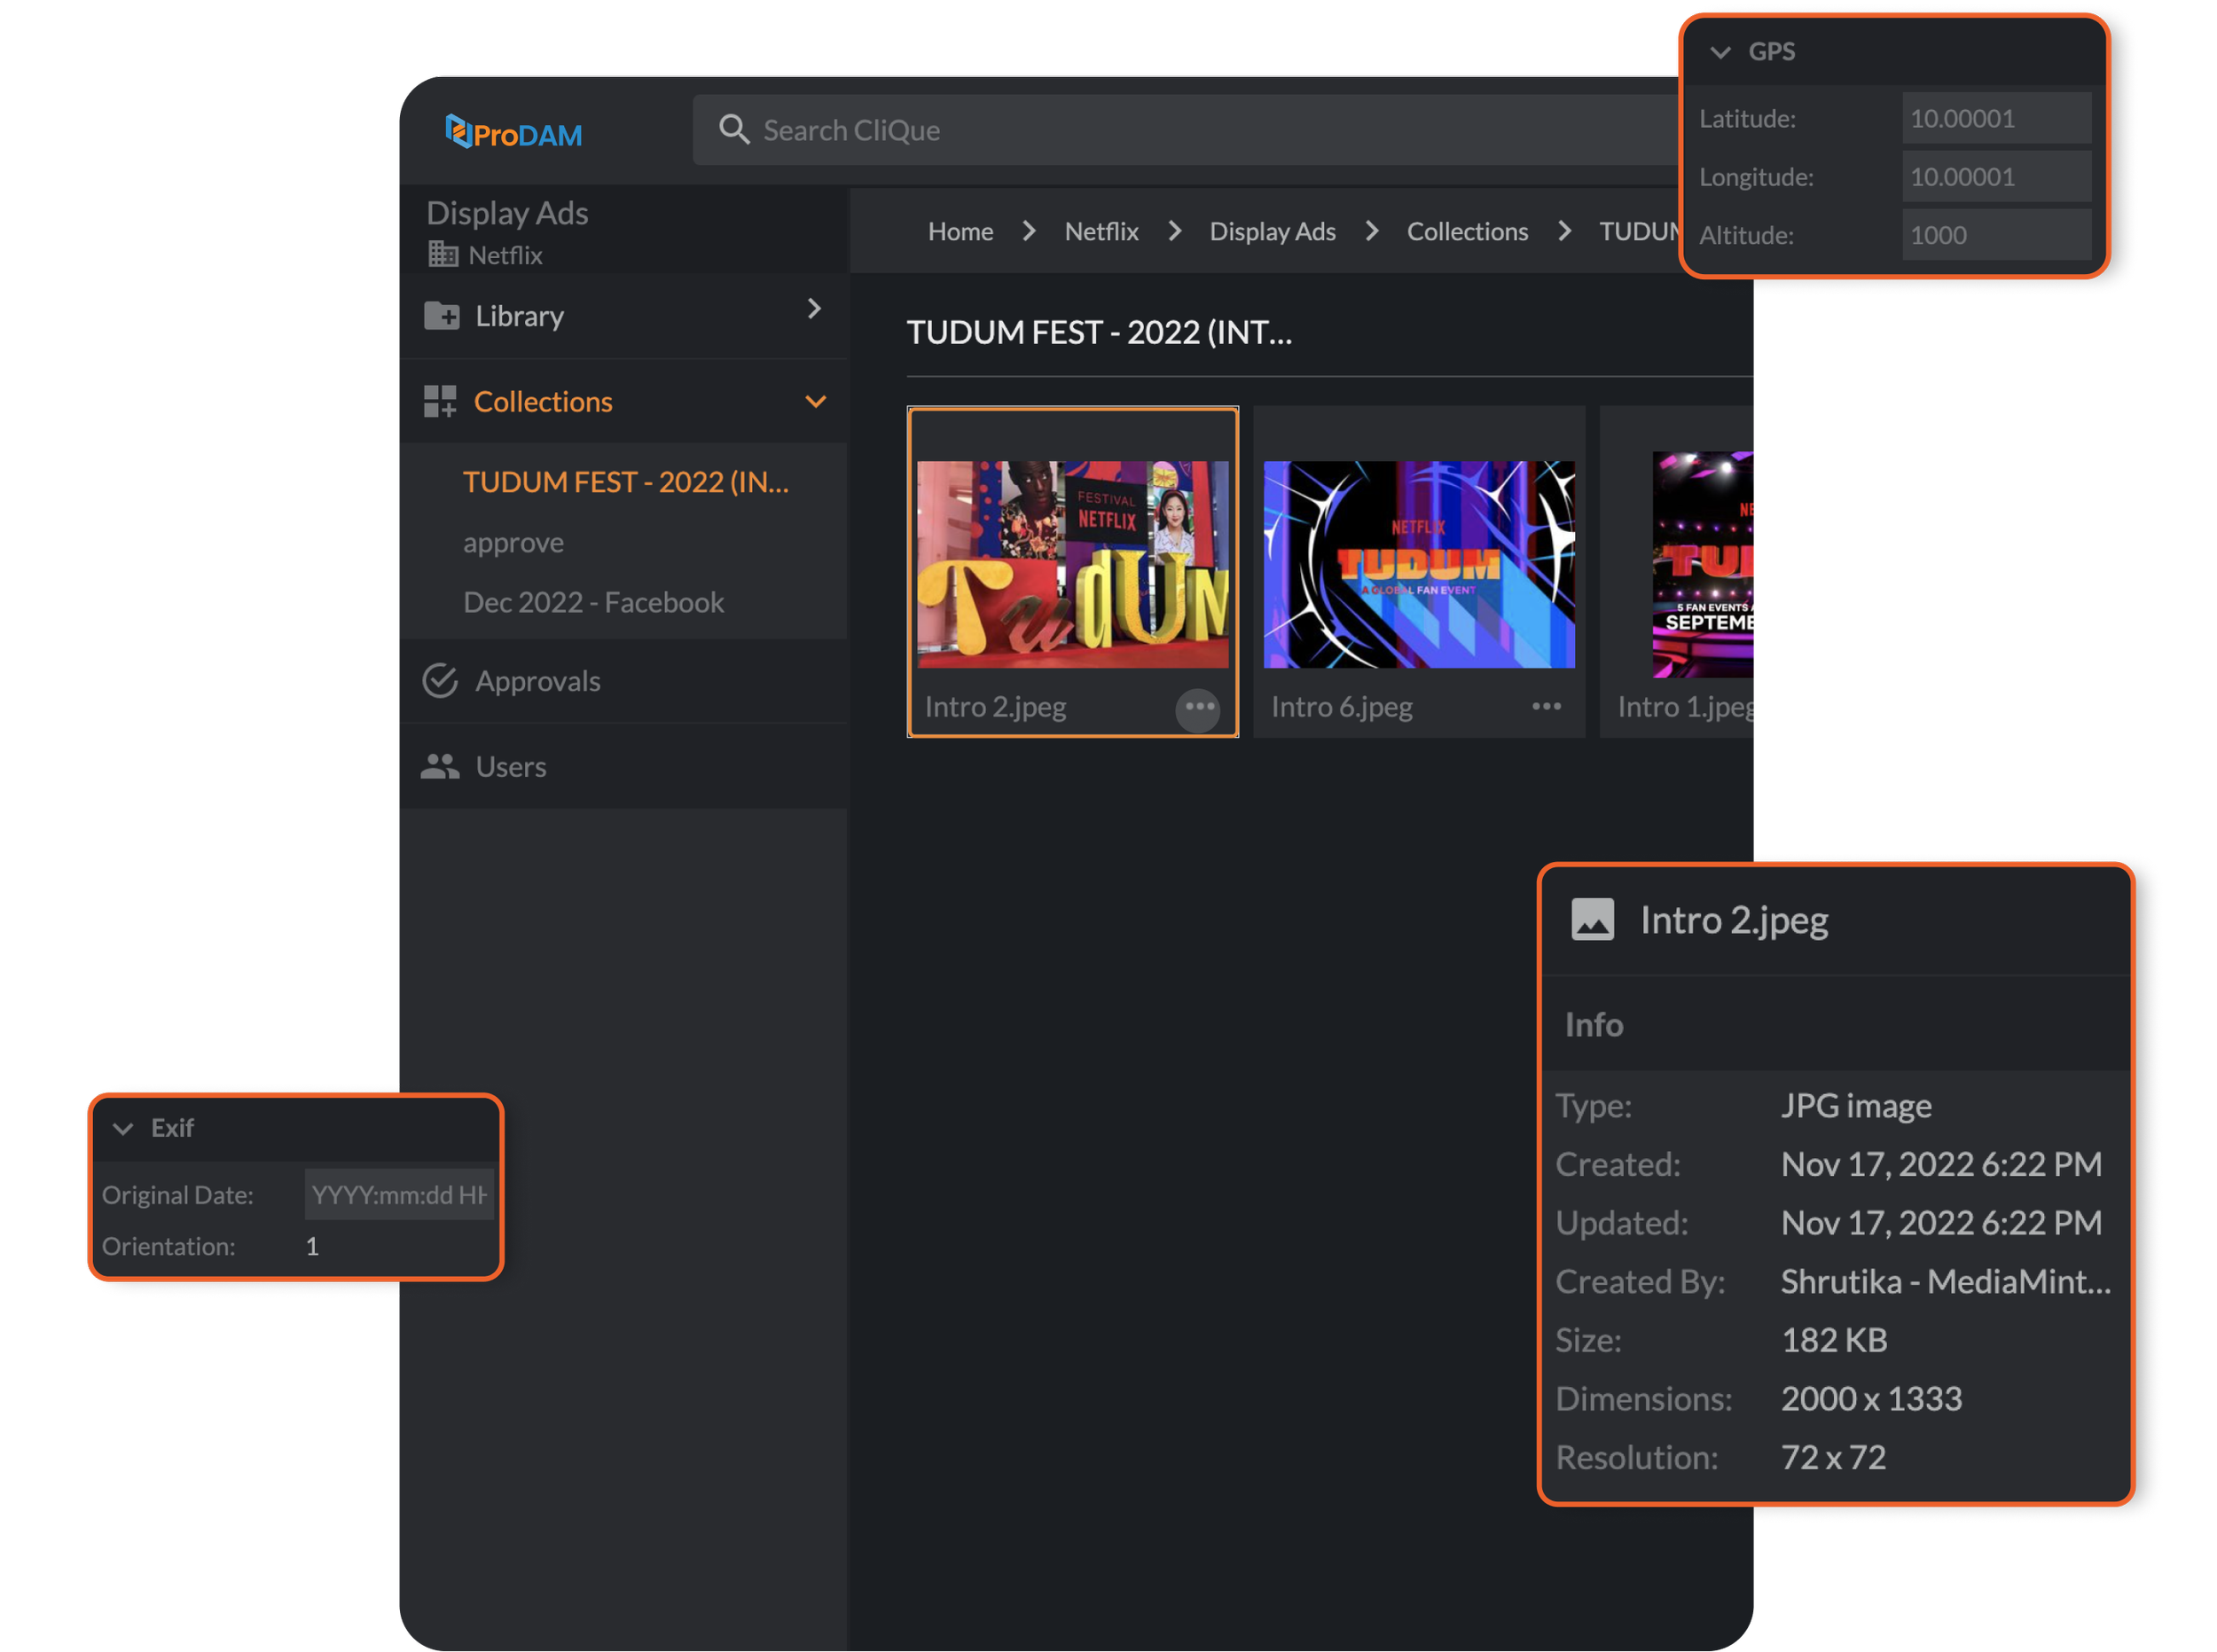This screenshot has width=2217, height=1652.
Task: Open more options for Intro 2.jpeg
Action: tap(1198, 708)
